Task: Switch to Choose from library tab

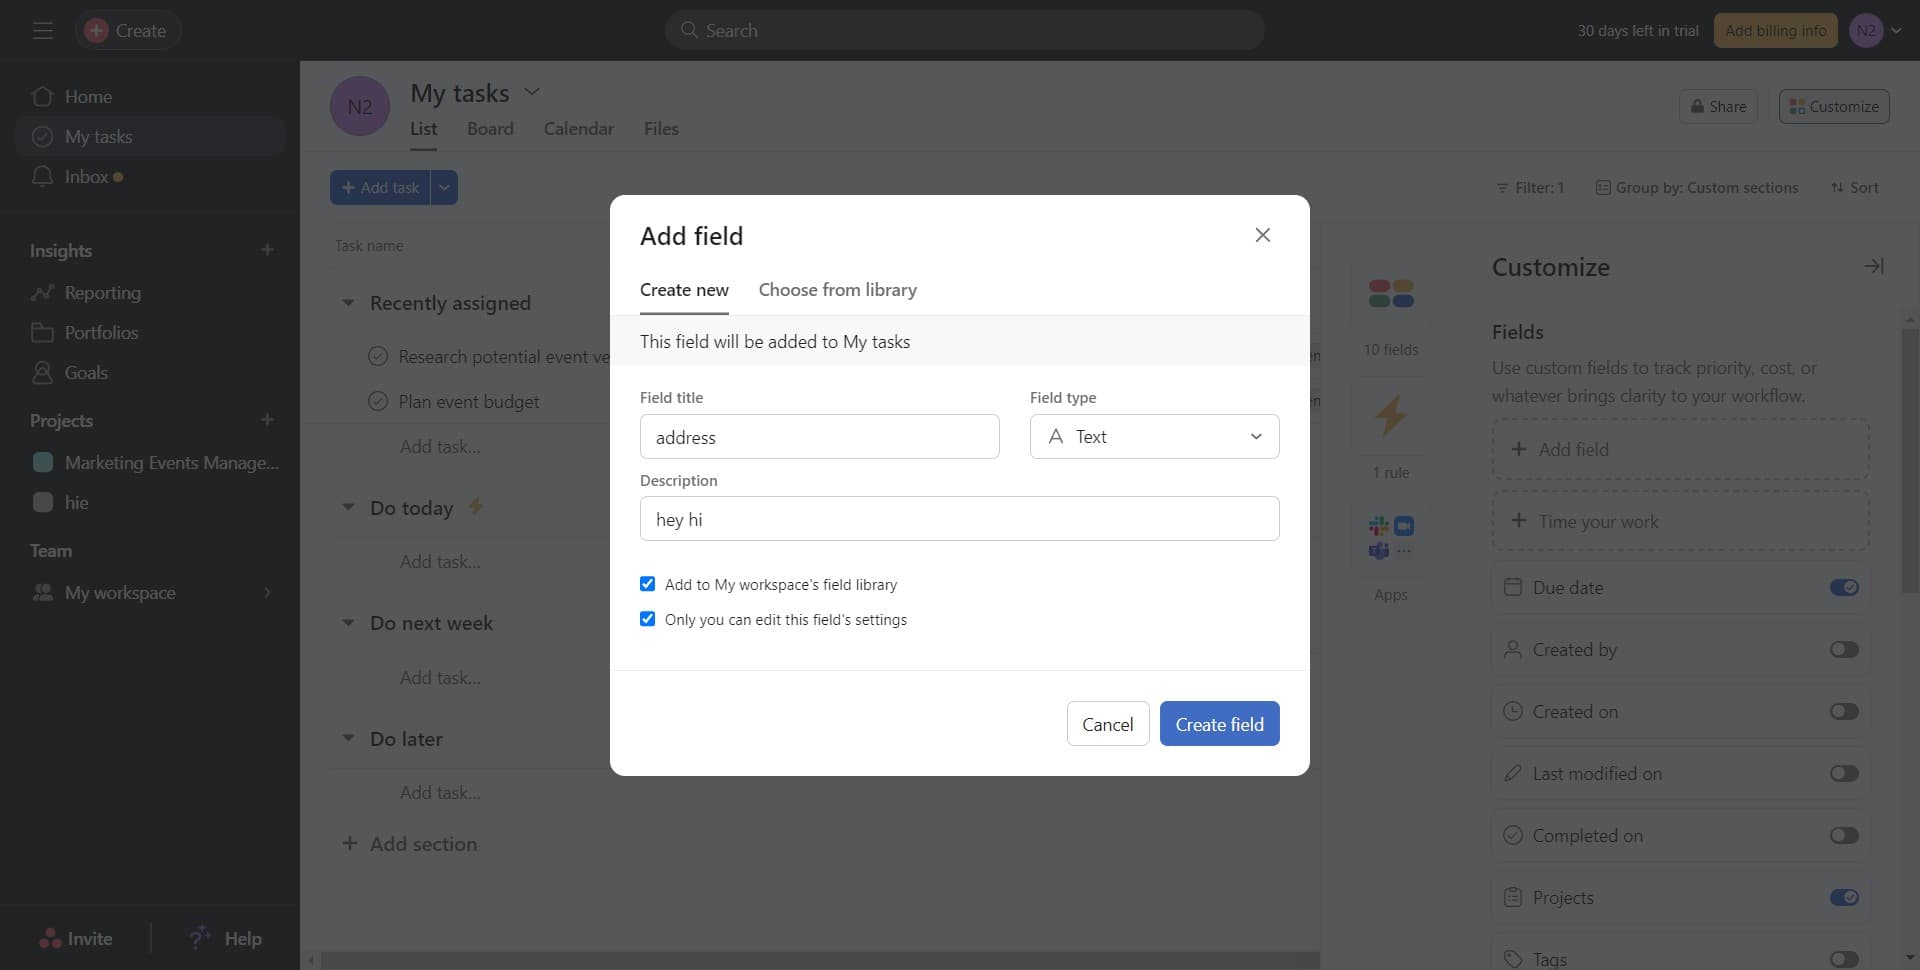Action: [x=837, y=289]
